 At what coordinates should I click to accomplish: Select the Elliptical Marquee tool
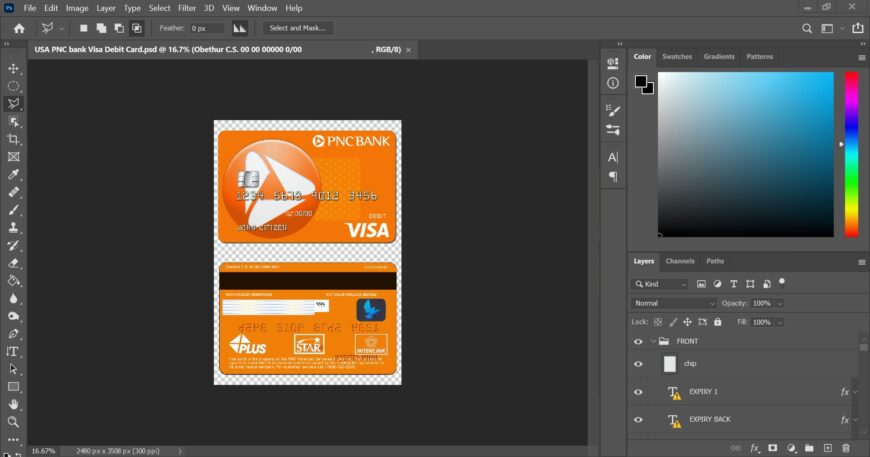pyautogui.click(x=13, y=86)
